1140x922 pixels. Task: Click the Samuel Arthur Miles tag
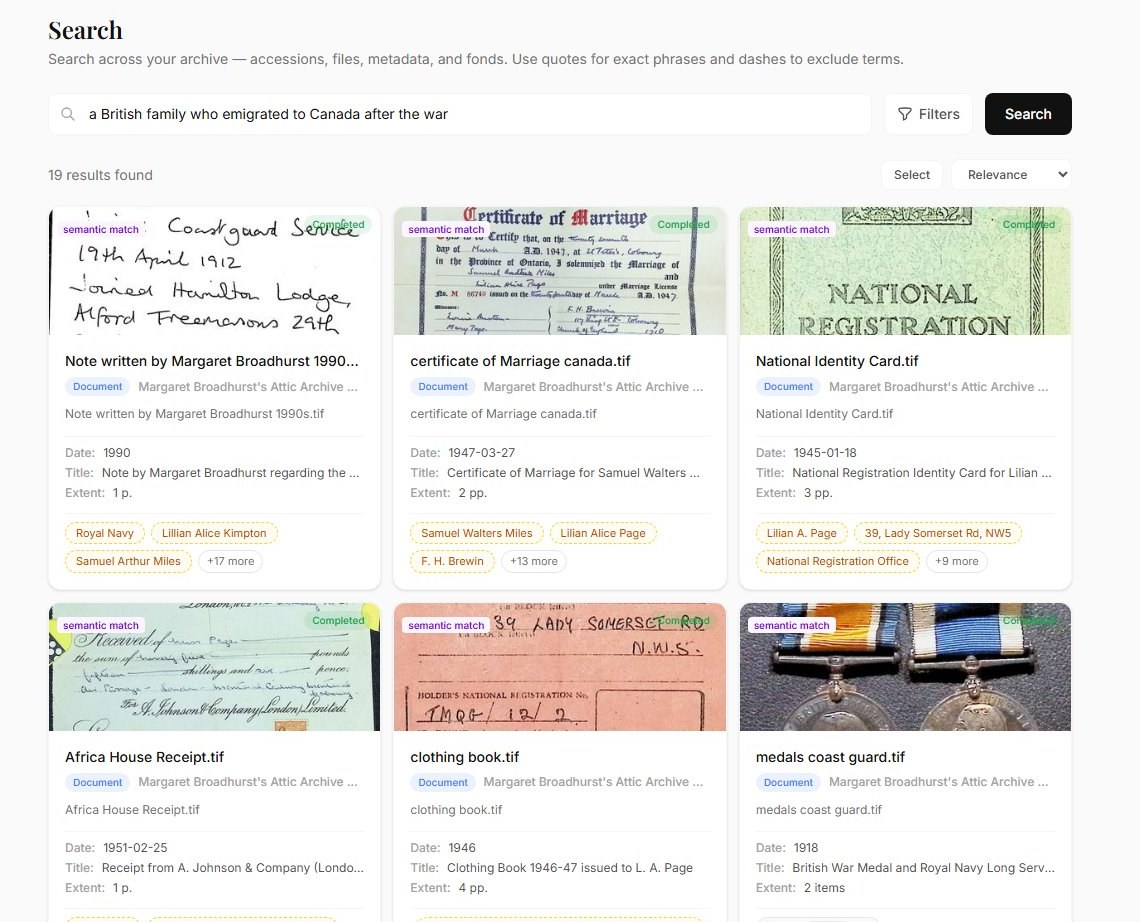[128, 561]
